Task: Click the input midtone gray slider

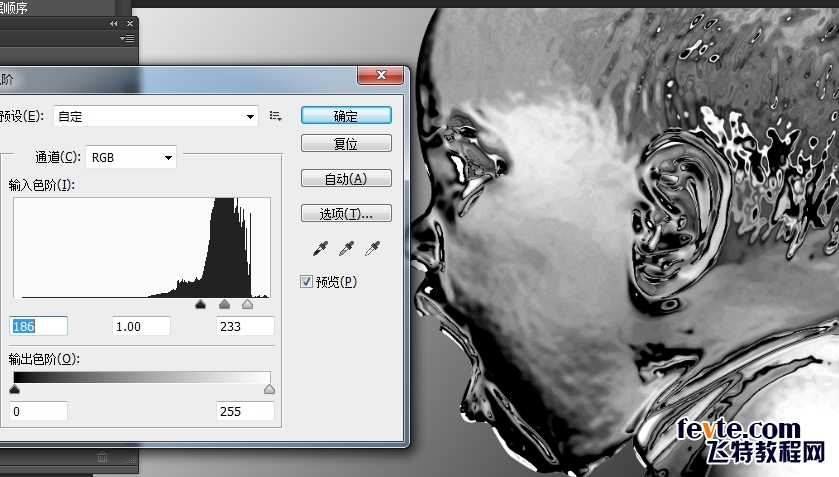Action: 224,305
